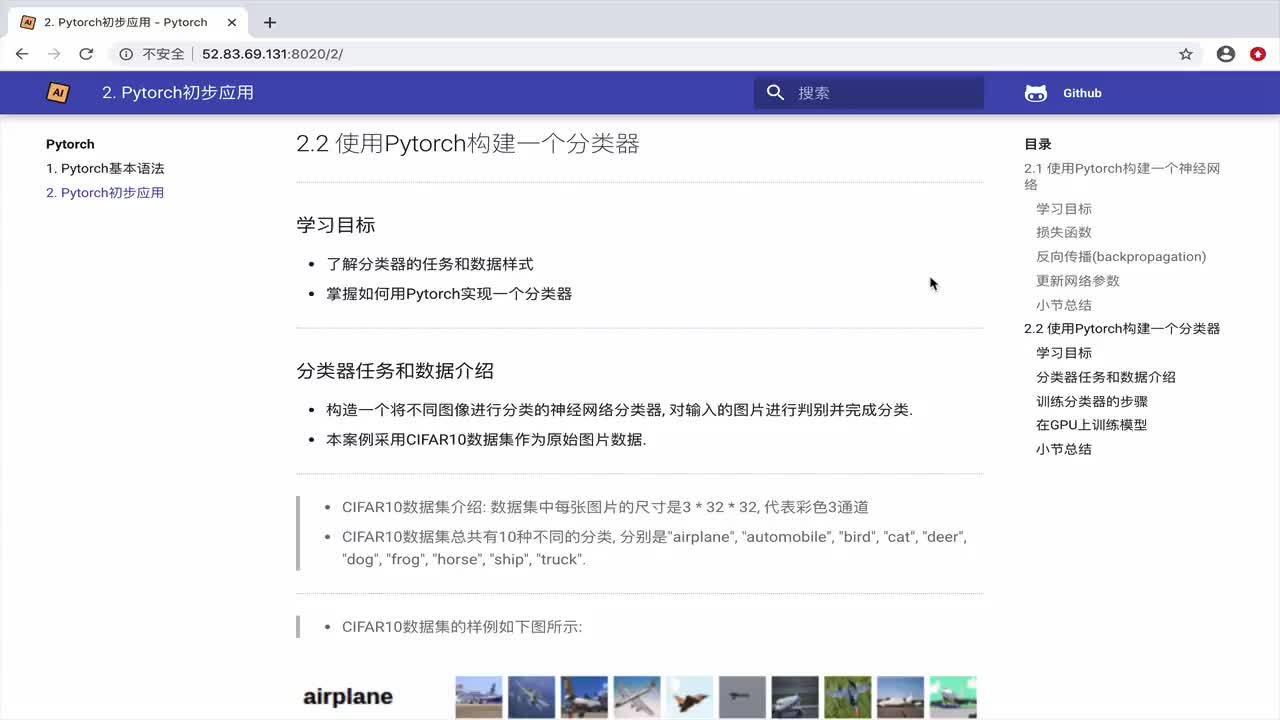Click the red extension icon in toolbar
This screenshot has width=1280, height=720.
pyautogui.click(x=1258, y=54)
